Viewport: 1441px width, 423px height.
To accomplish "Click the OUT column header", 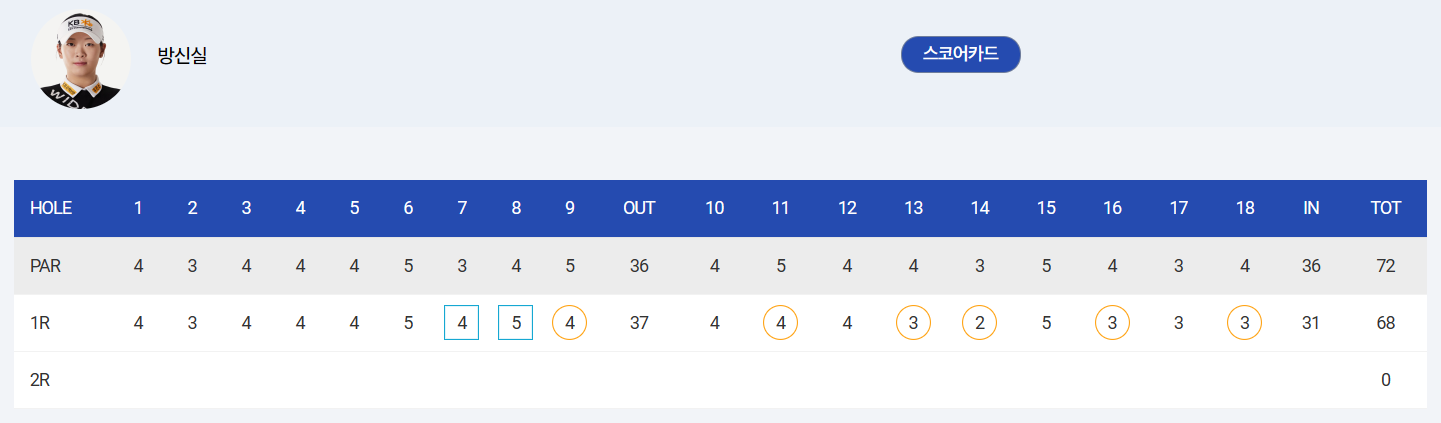I will pos(639,208).
